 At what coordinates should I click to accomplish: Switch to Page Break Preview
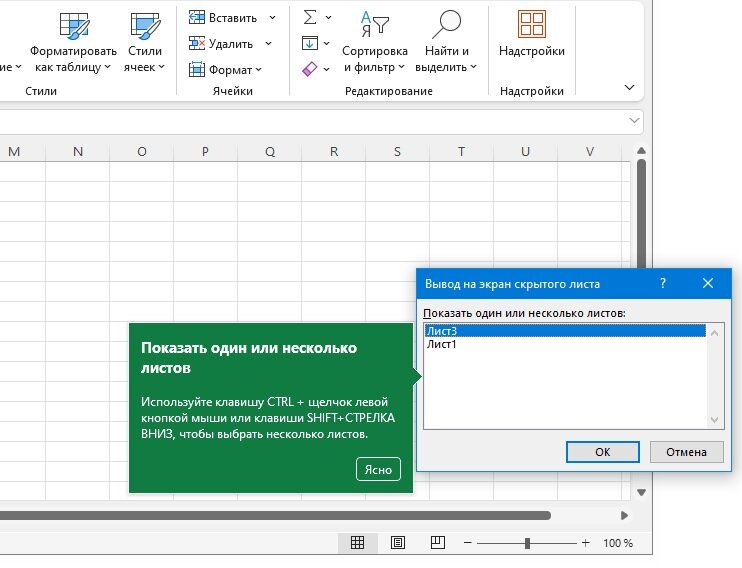(x=438, y=542)
